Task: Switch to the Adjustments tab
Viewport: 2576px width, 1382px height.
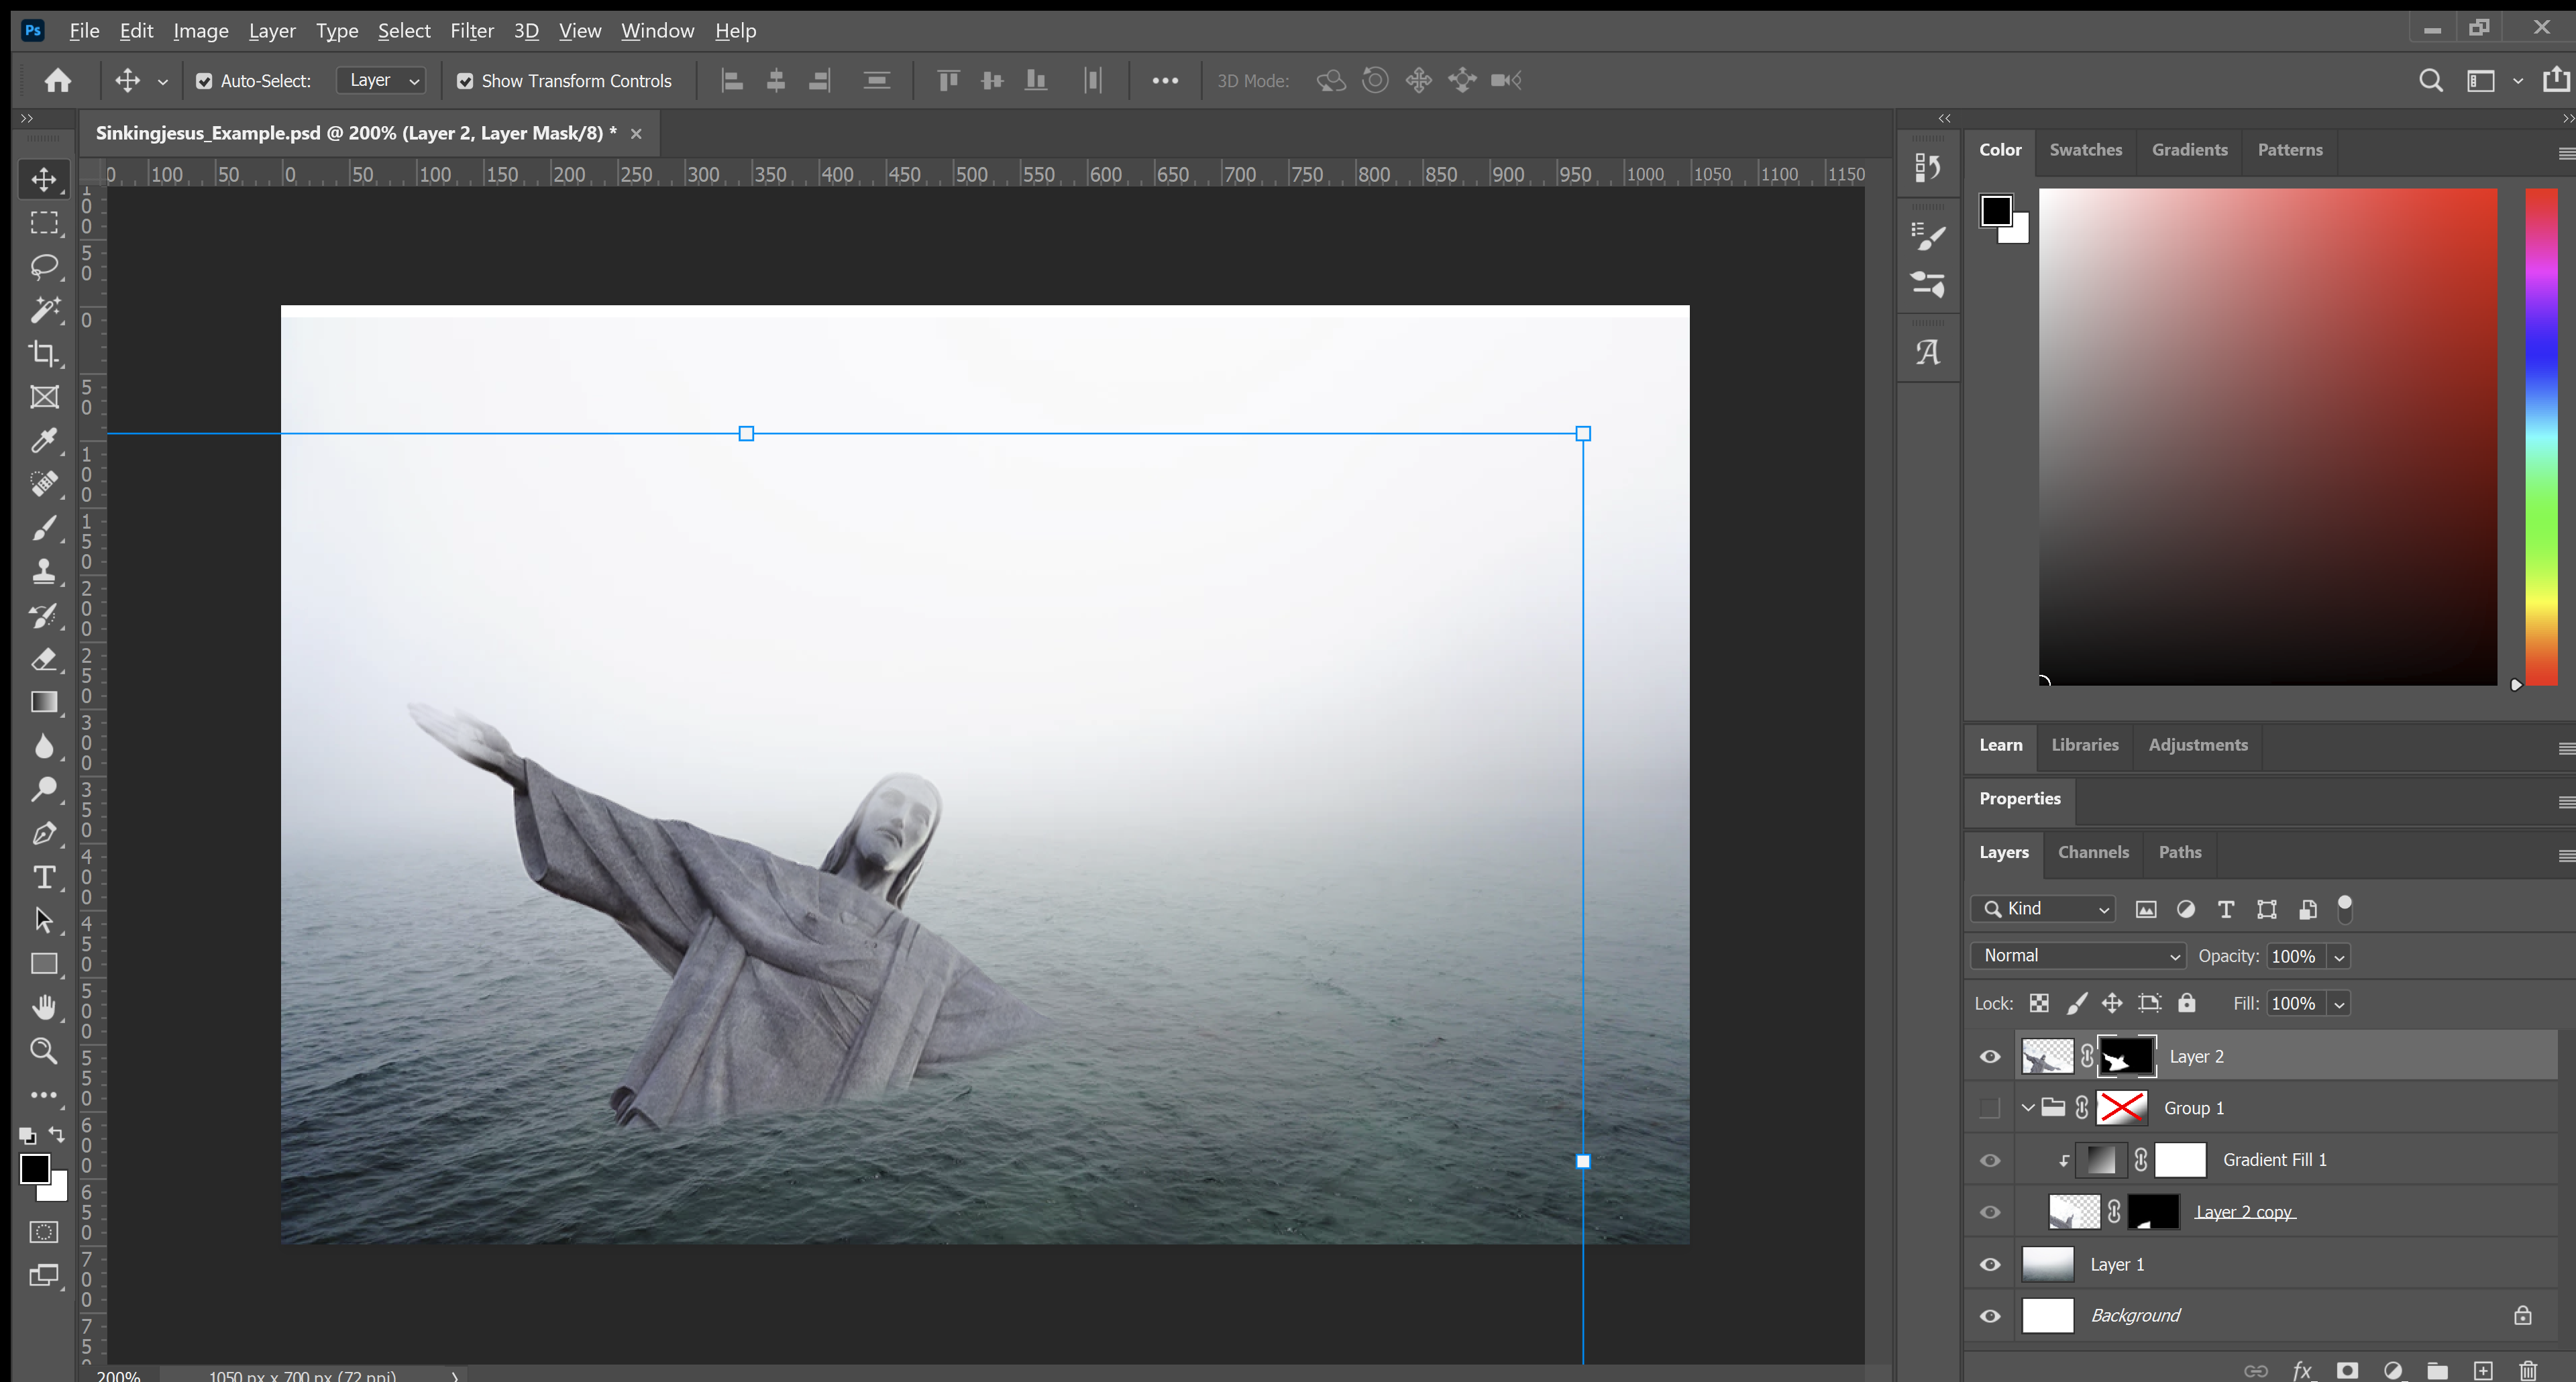Action: point(2197,745)
